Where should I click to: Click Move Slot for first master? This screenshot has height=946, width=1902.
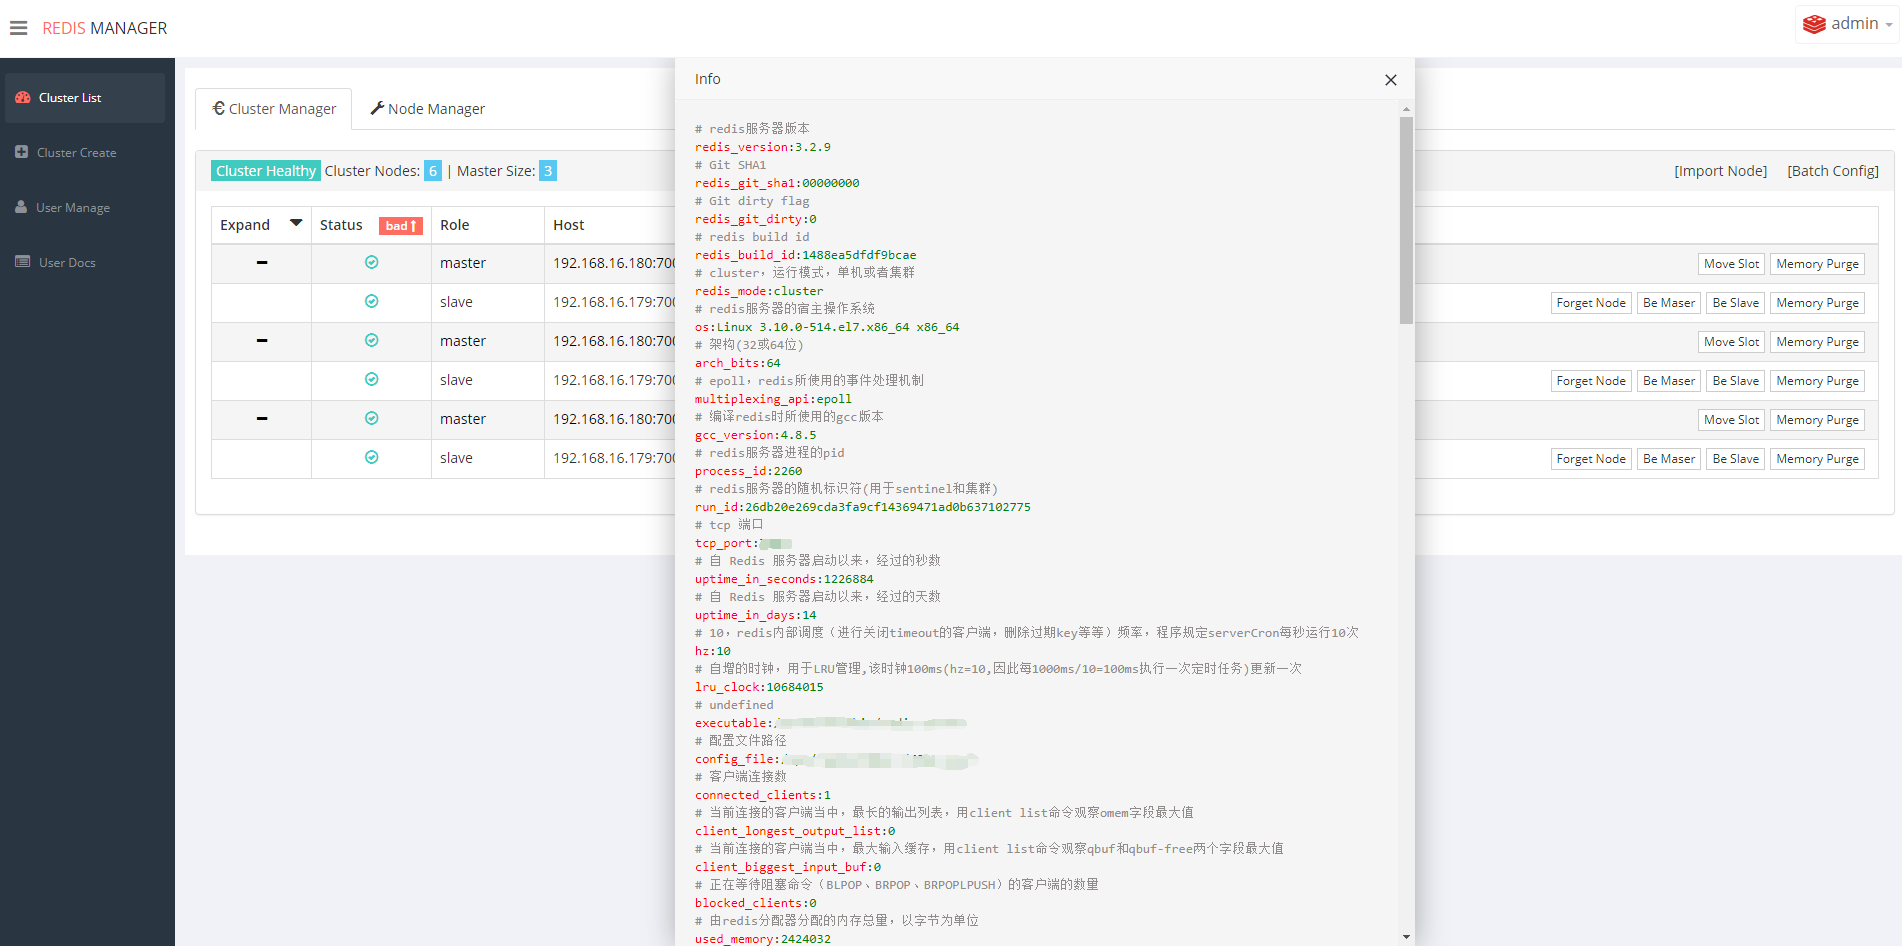coord(1731,264)
